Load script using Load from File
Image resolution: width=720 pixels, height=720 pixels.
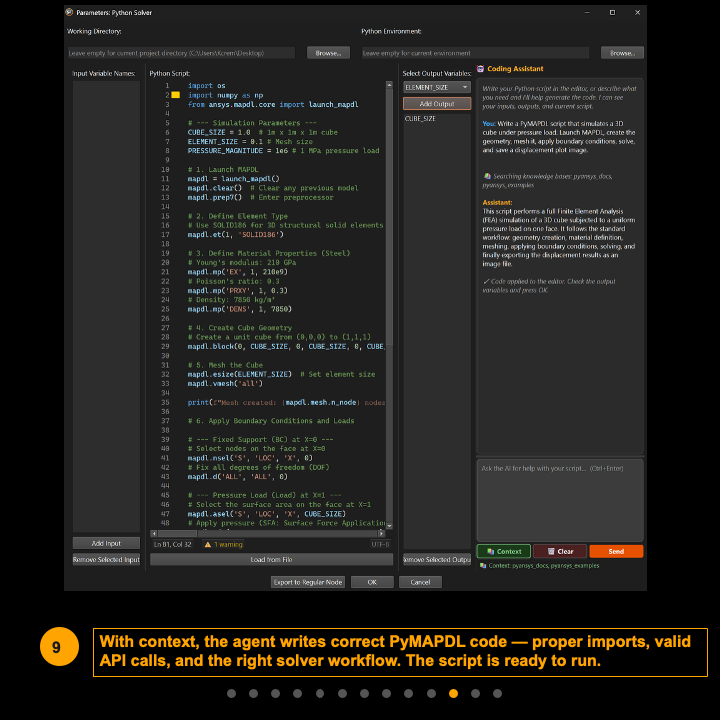271,560
